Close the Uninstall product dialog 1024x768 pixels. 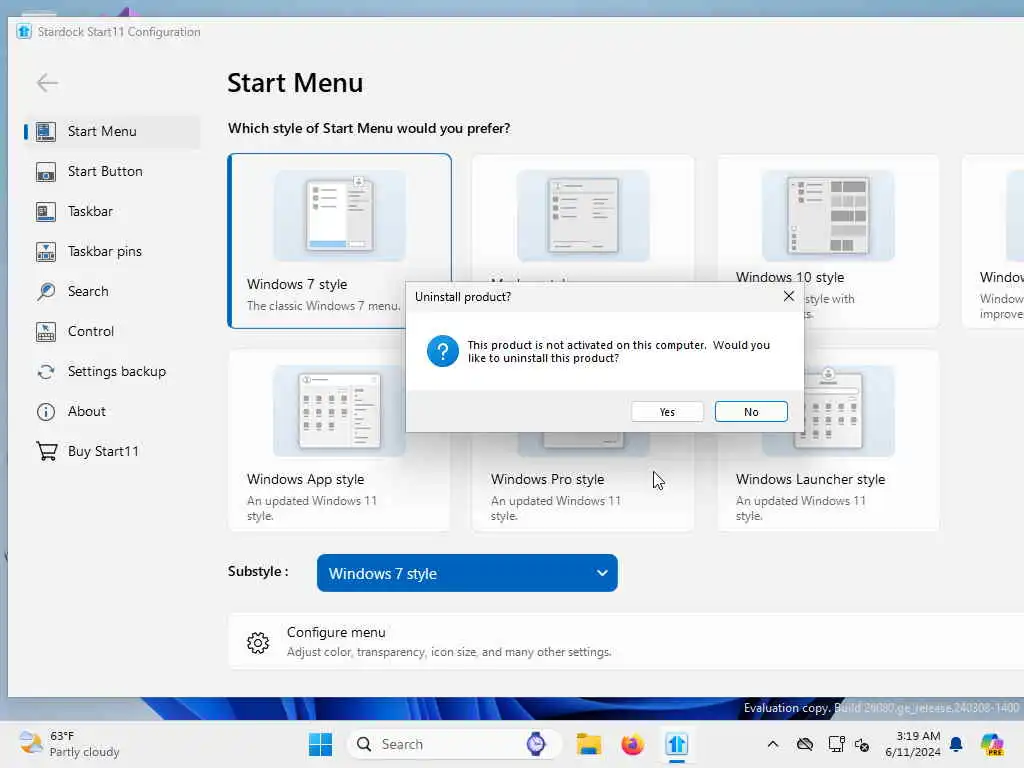[x=789, y=296]
